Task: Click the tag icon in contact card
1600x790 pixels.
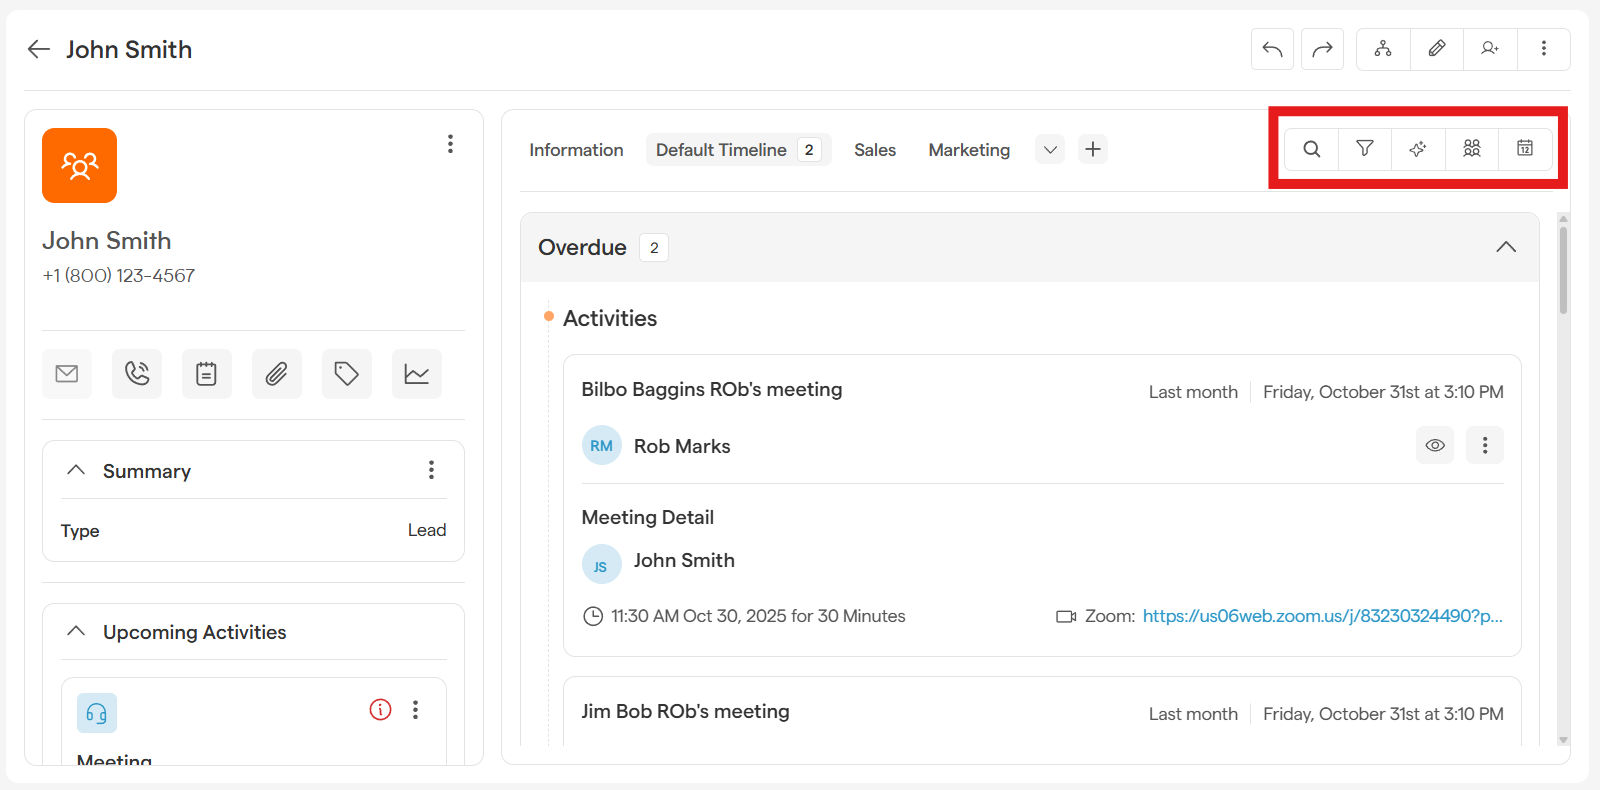Action: click(347, 374)
